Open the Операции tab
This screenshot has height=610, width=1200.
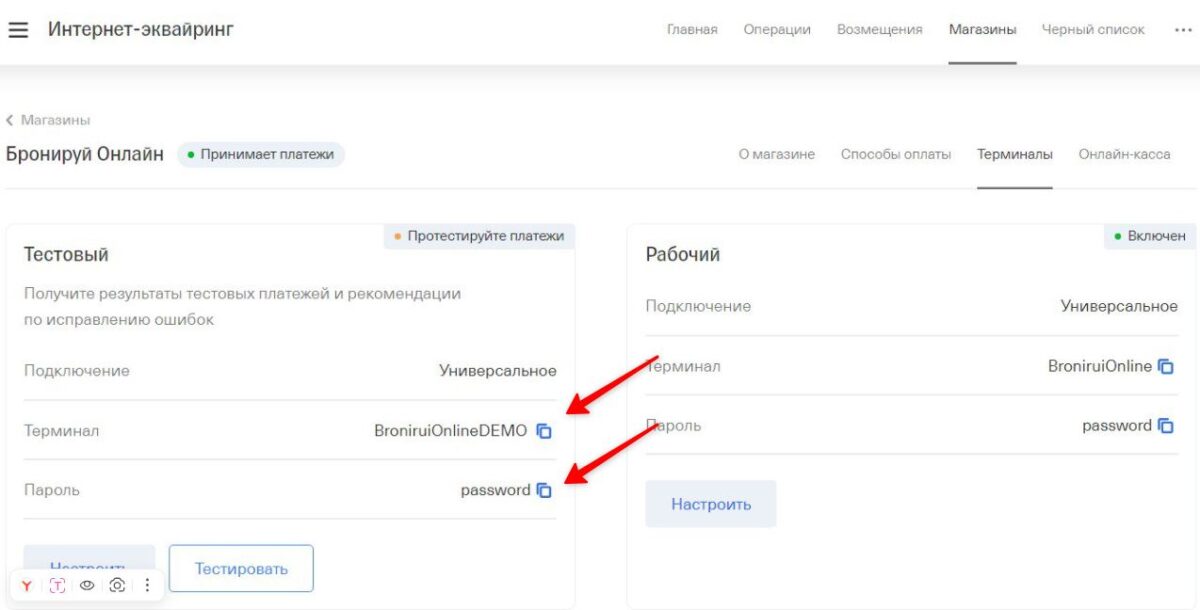(777, 30)
